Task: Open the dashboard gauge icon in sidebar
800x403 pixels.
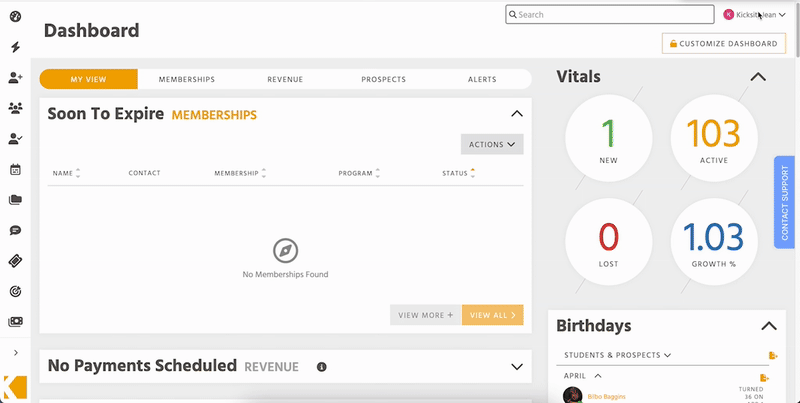Action: click(x=15, y=16)
